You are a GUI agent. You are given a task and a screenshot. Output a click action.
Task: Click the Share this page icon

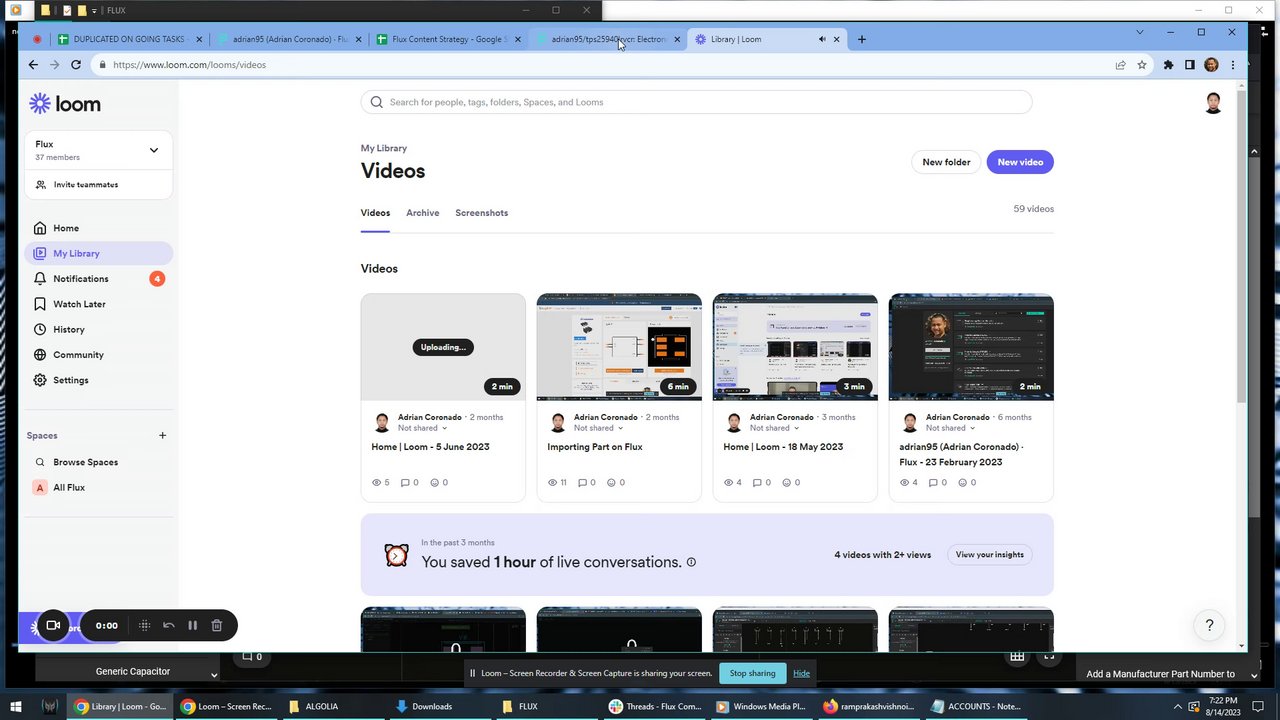coord(1120,65)
